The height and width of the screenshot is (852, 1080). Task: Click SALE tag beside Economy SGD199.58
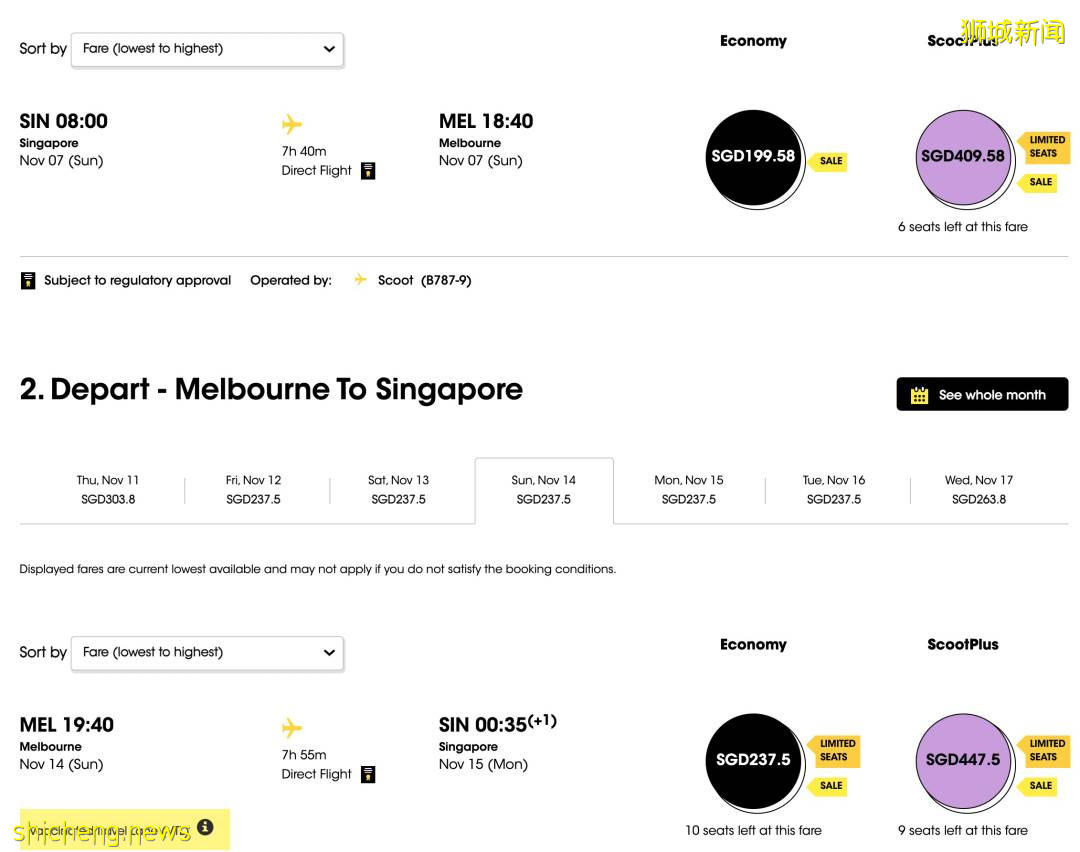tap(830, 161)
